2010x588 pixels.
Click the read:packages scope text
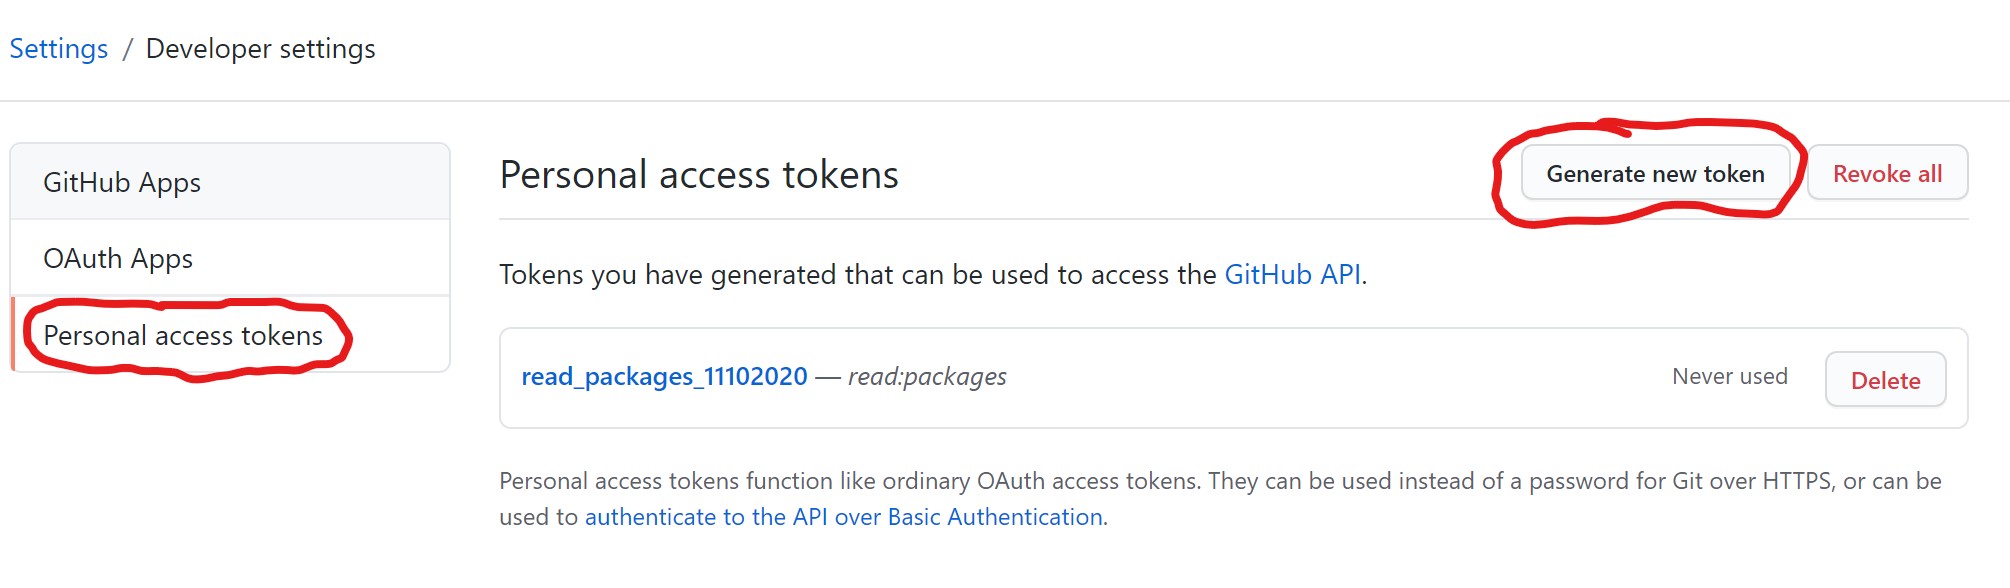coord(927,376)
